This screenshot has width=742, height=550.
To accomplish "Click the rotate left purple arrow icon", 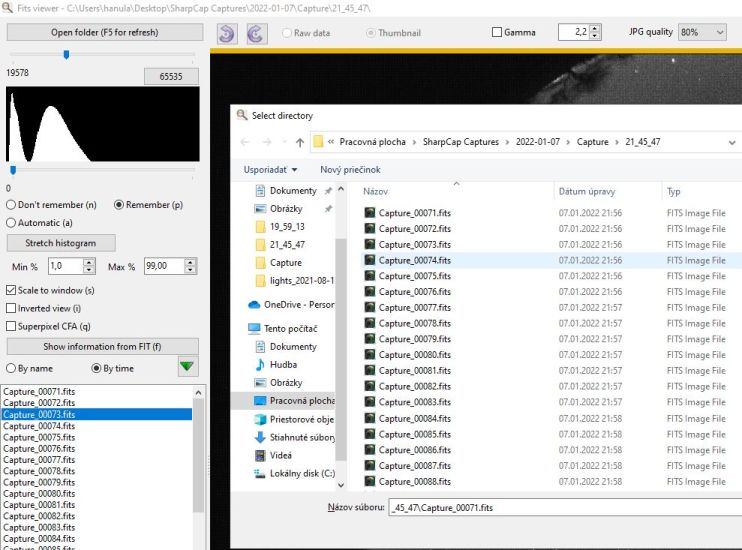I will [228, 33].
